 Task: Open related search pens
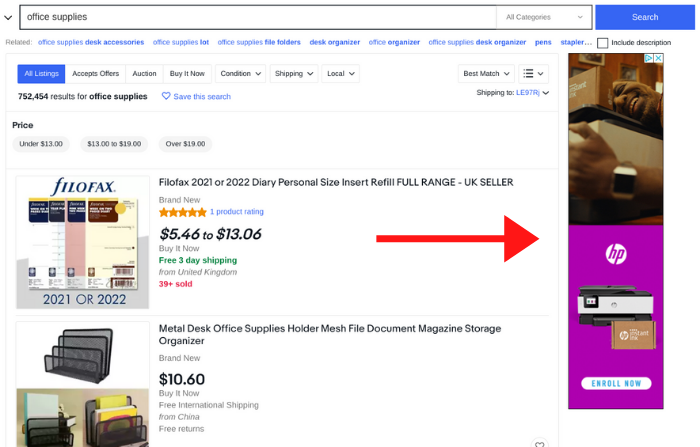pos(543,42)
